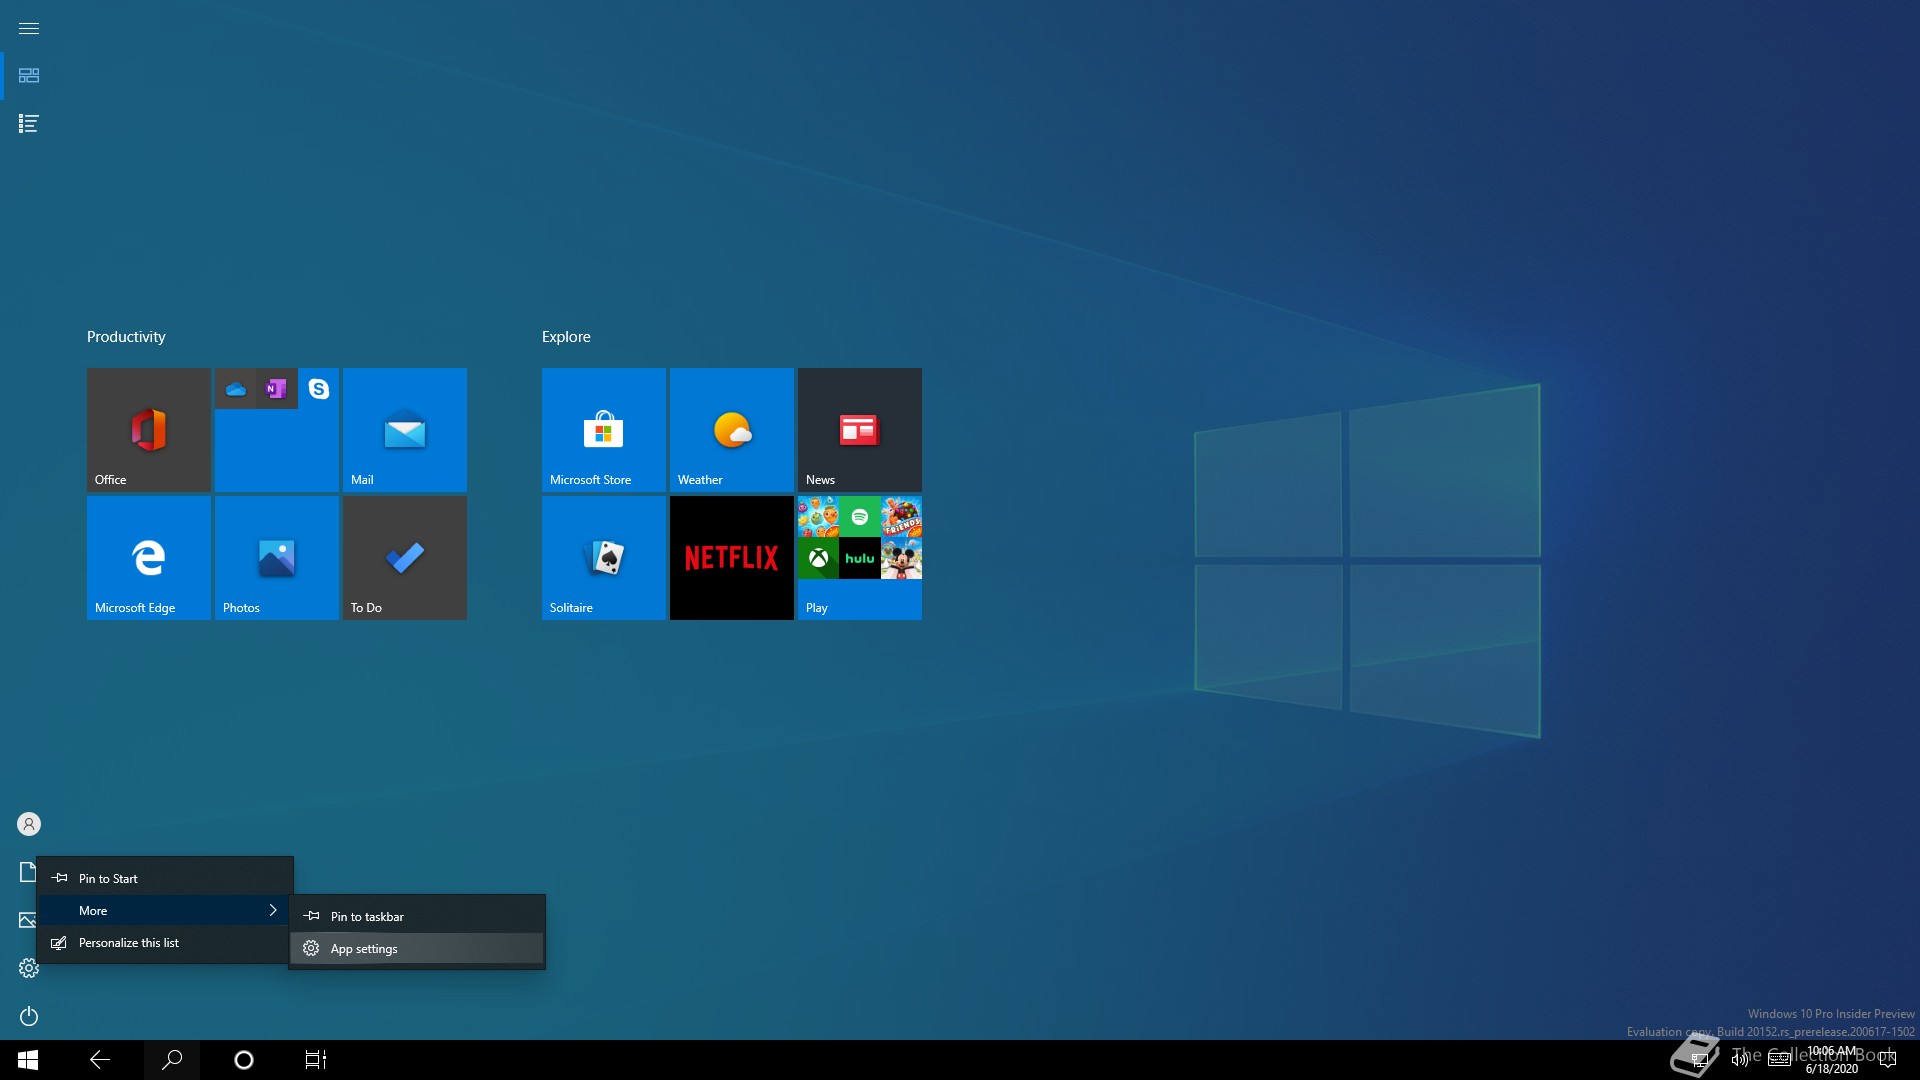Open the volume tray icon
This screenshot has height=1080, width=1920.
pos(1740,1060)
